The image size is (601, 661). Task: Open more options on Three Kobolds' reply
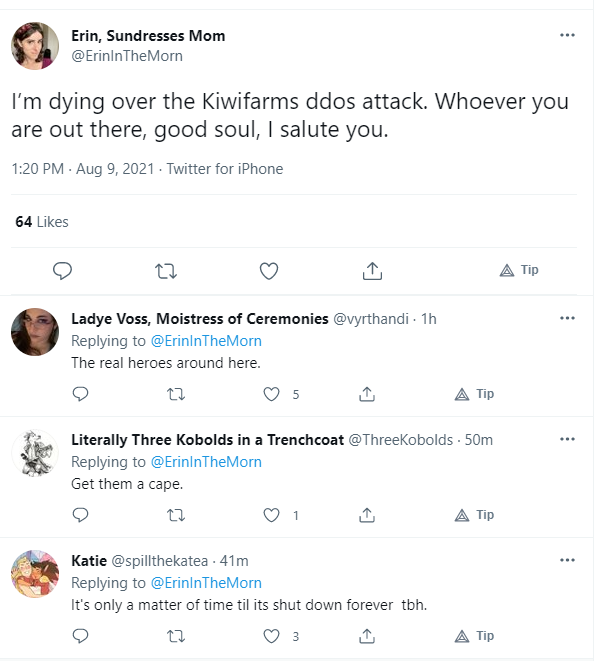567,439
